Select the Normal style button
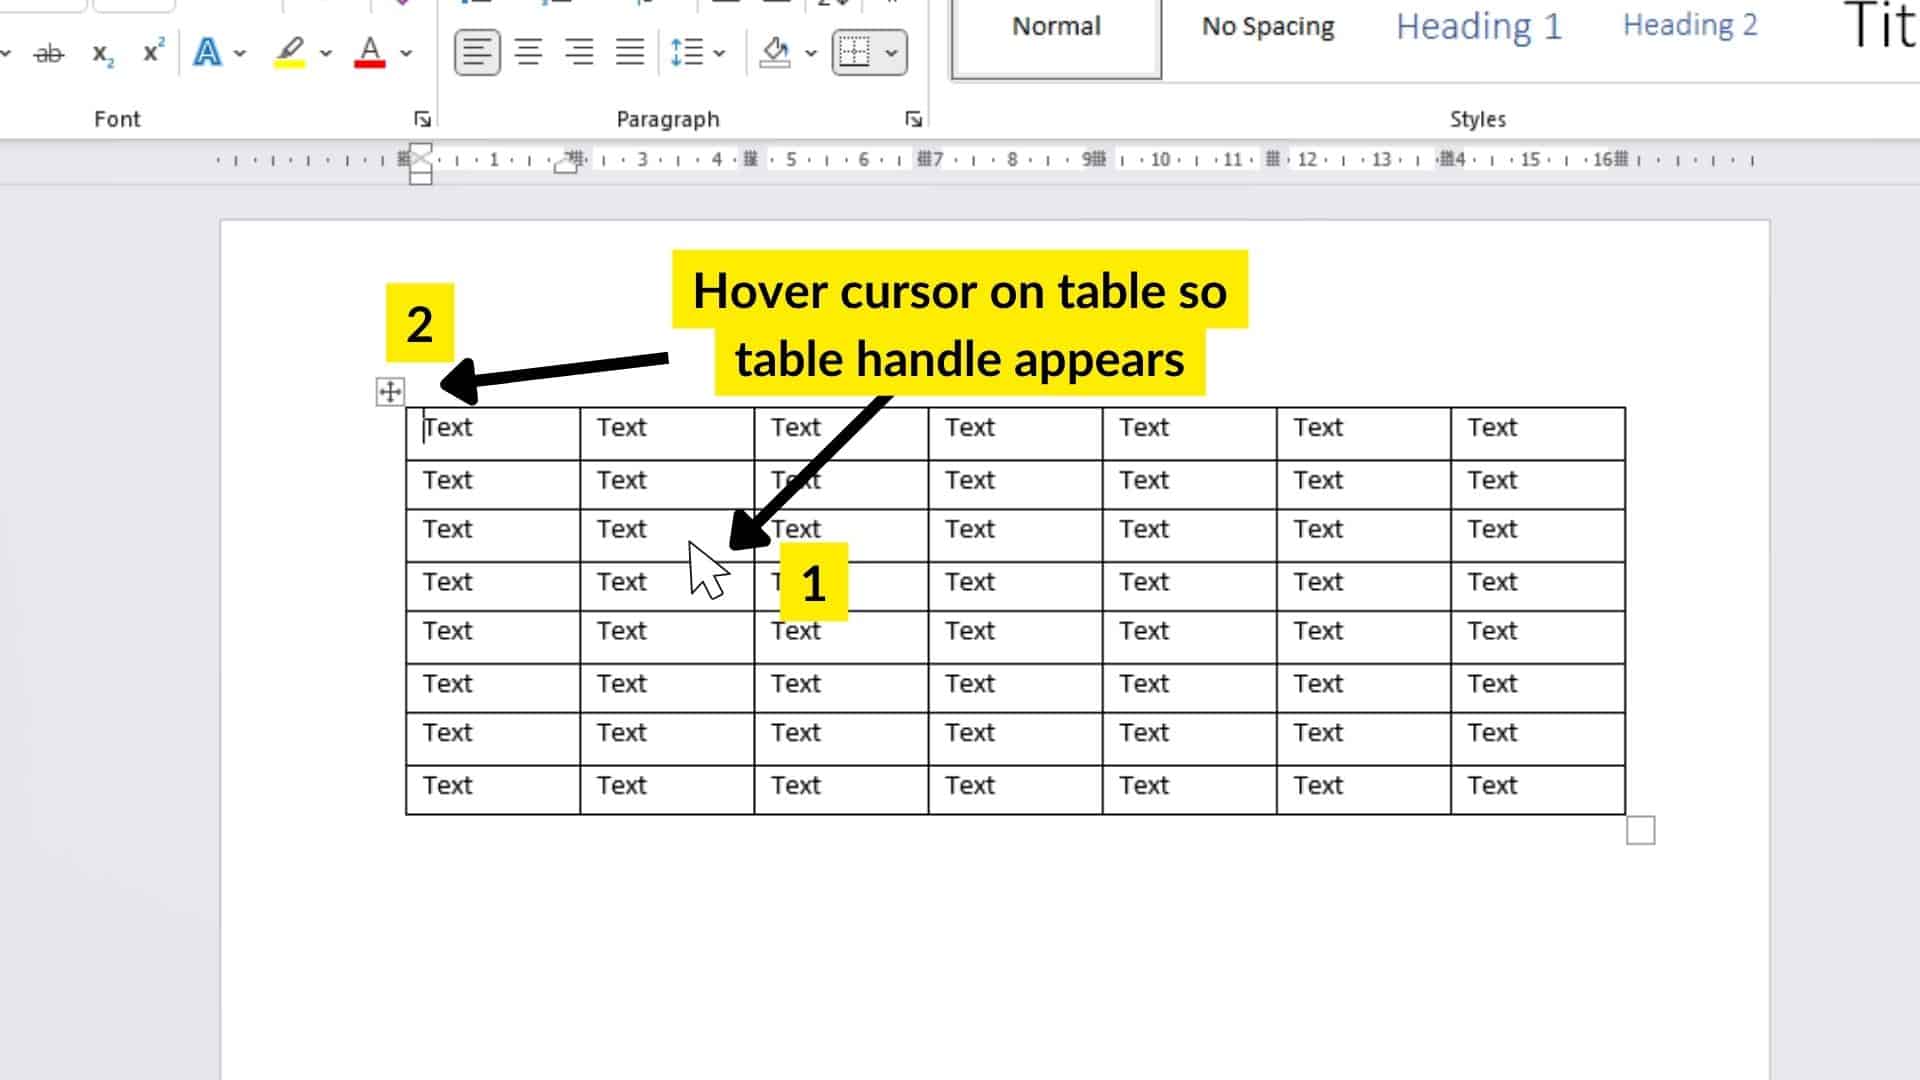 (x=1055, y=26)
